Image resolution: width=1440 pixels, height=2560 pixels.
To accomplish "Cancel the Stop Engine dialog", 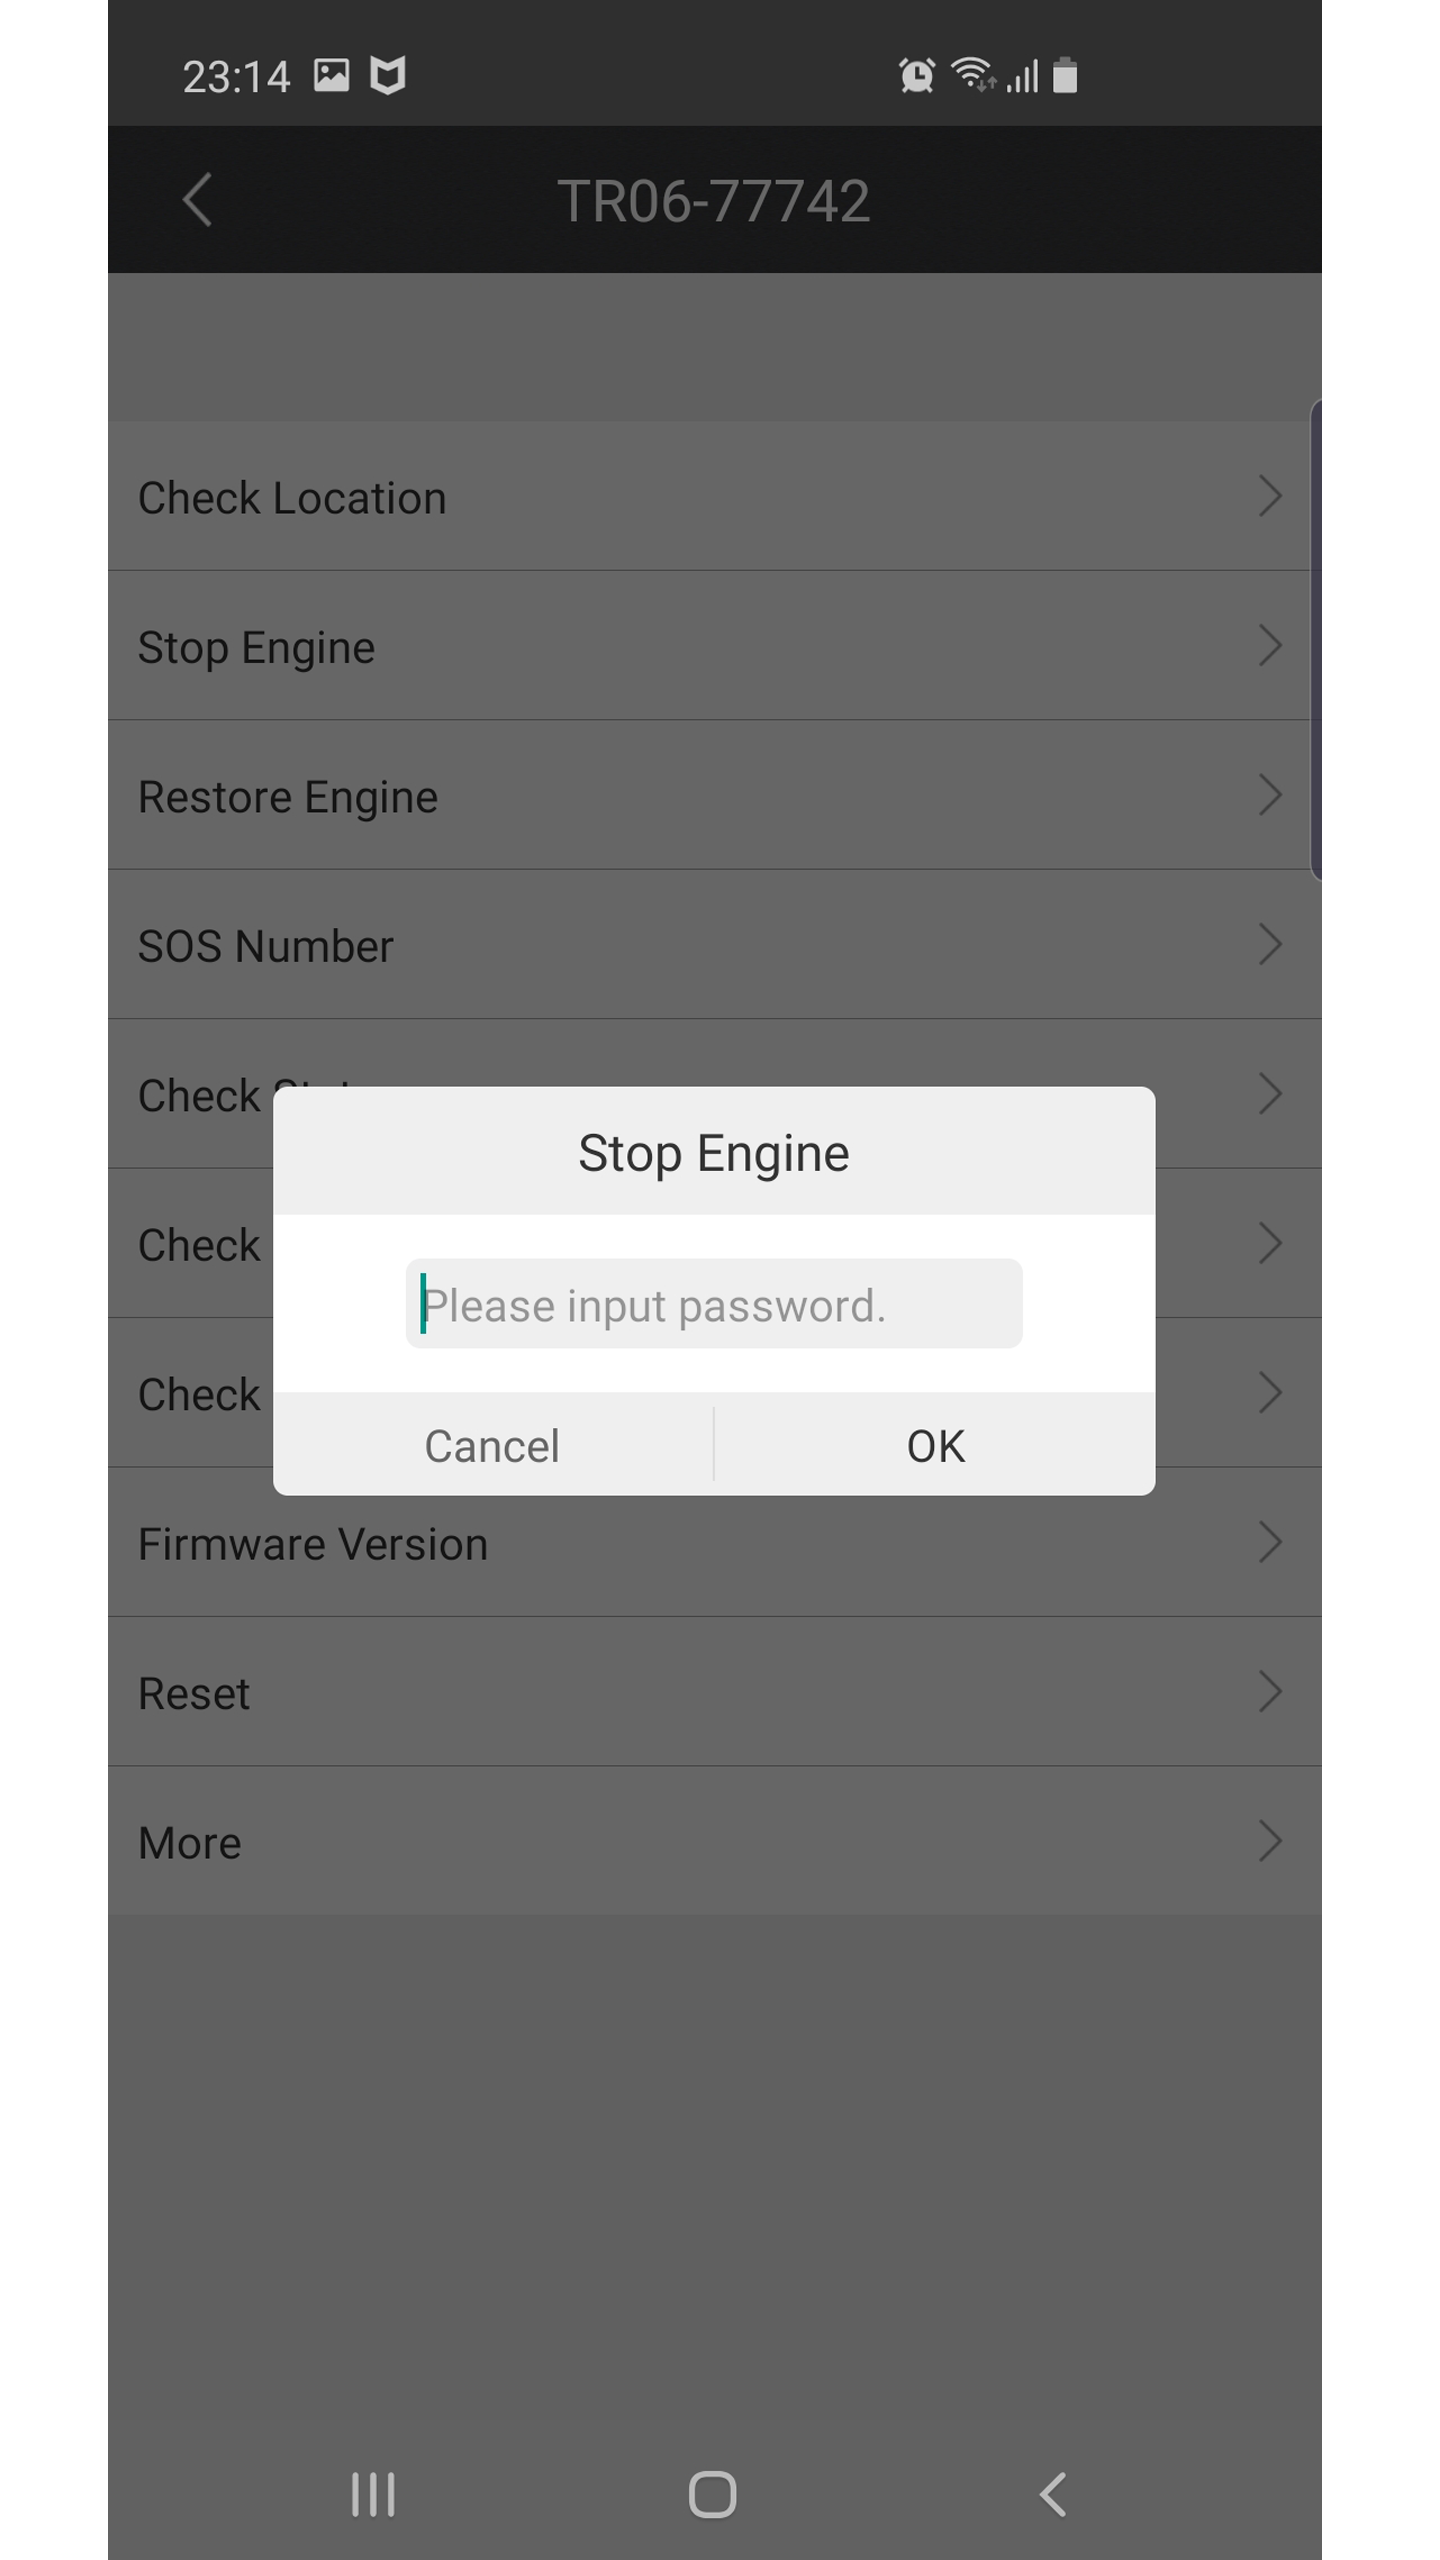I will [492, 1445].
